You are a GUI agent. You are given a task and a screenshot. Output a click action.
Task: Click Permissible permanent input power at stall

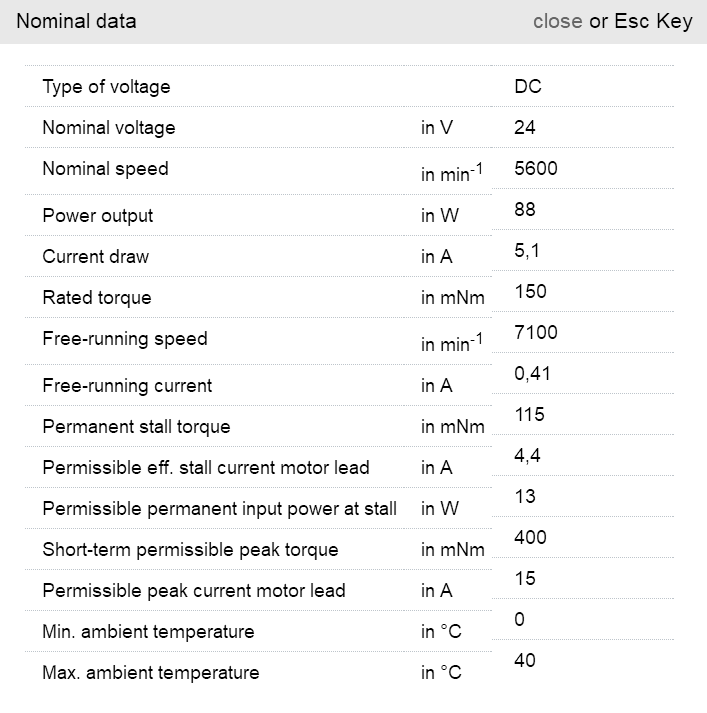click(219, 509)
